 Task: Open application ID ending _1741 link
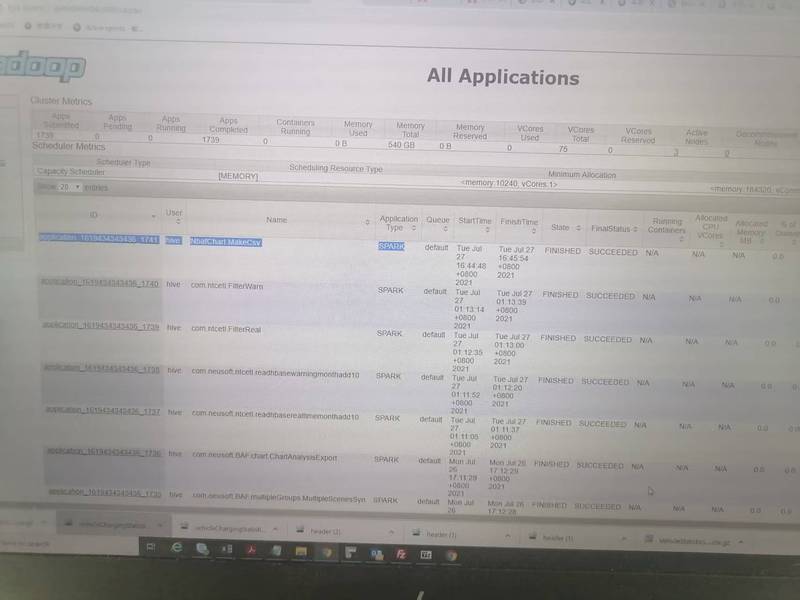[99, 238]
